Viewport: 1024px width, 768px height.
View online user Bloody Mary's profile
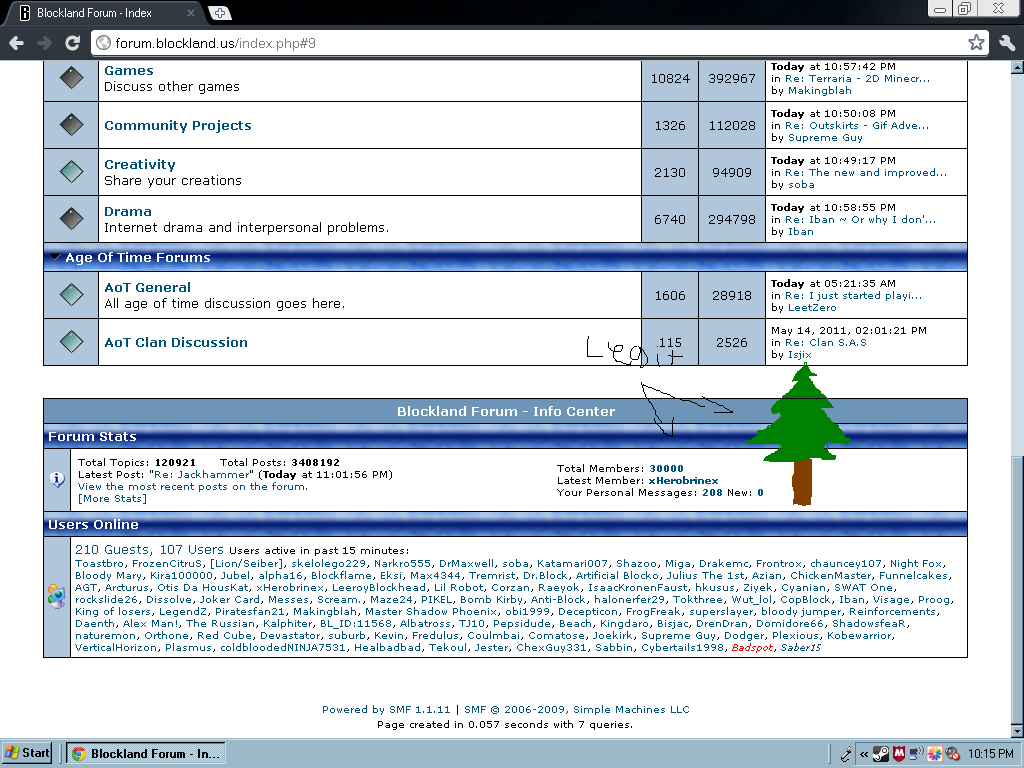[x=108, y=575]
